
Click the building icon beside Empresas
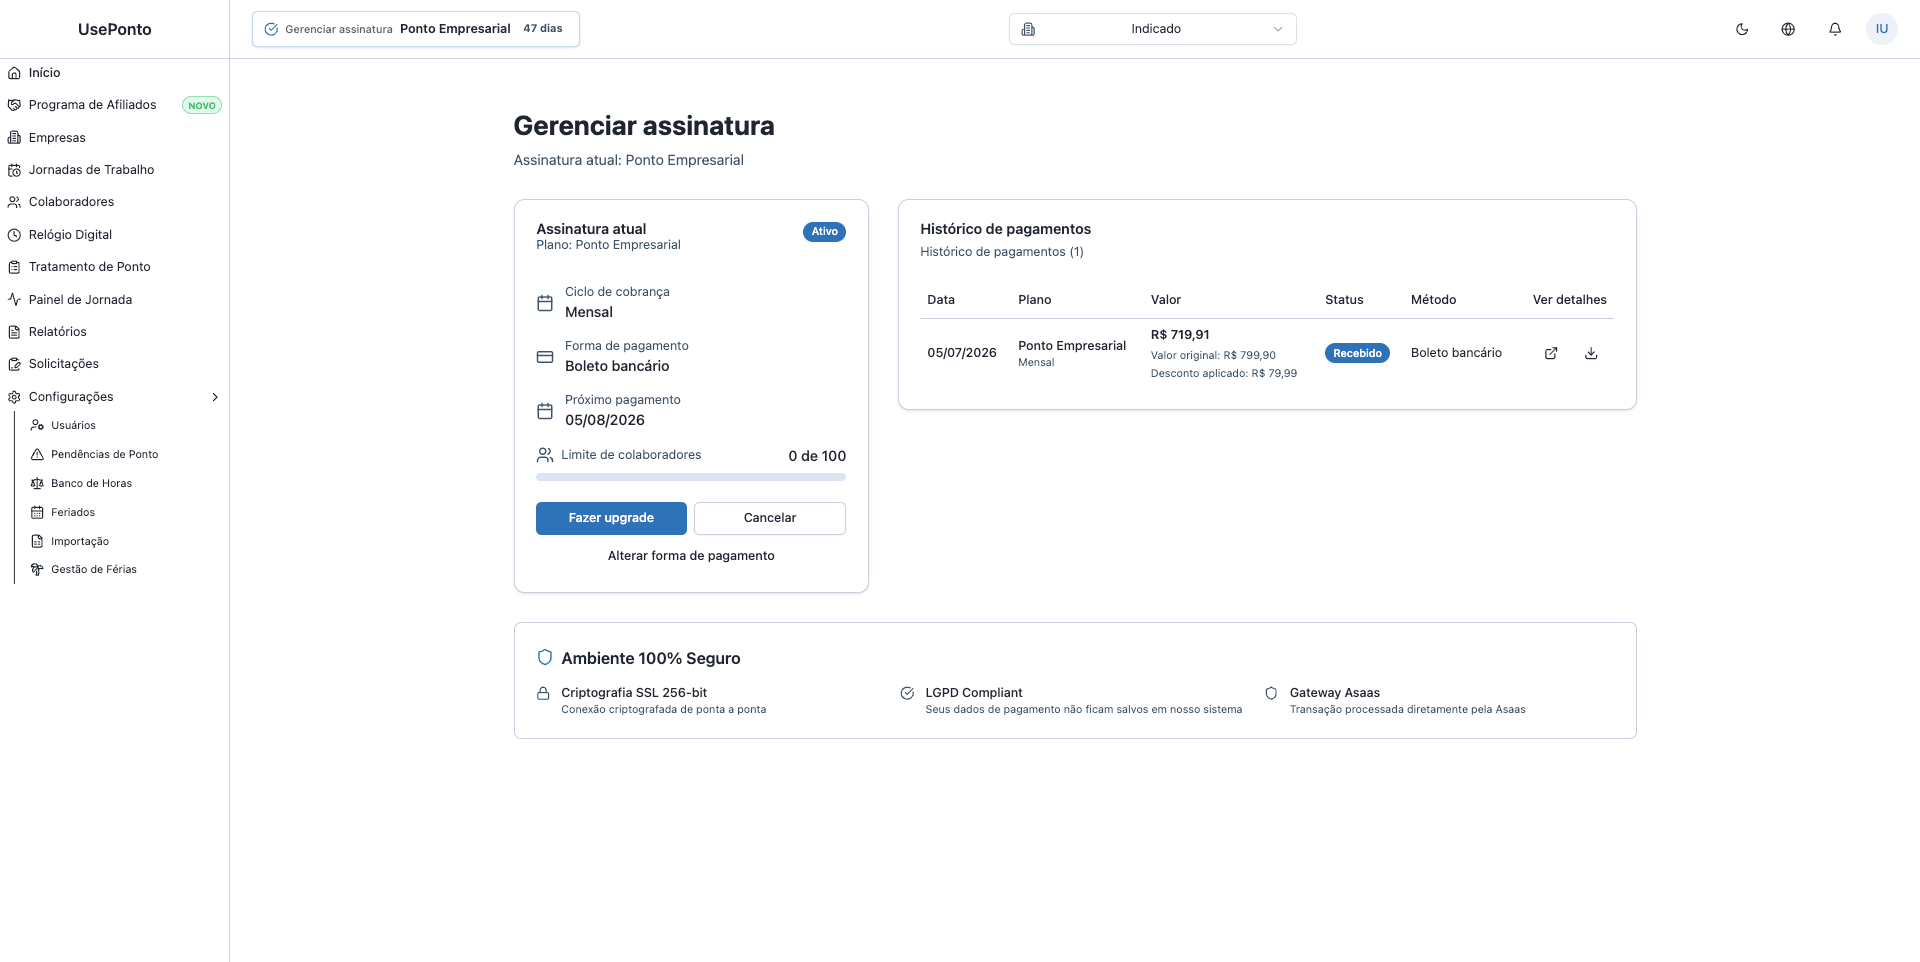point(14,138)
